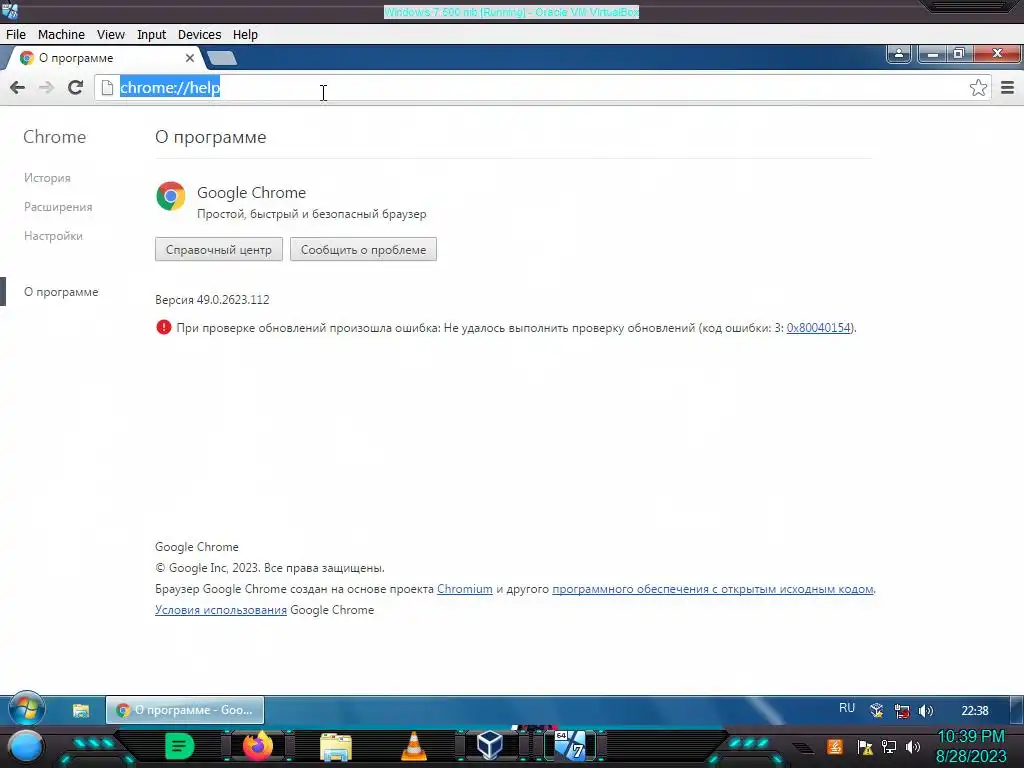Screen dimensions: 1024x768
Task: Open Настройки in the Chrome sidebar
Action: (x=53, y=236)
